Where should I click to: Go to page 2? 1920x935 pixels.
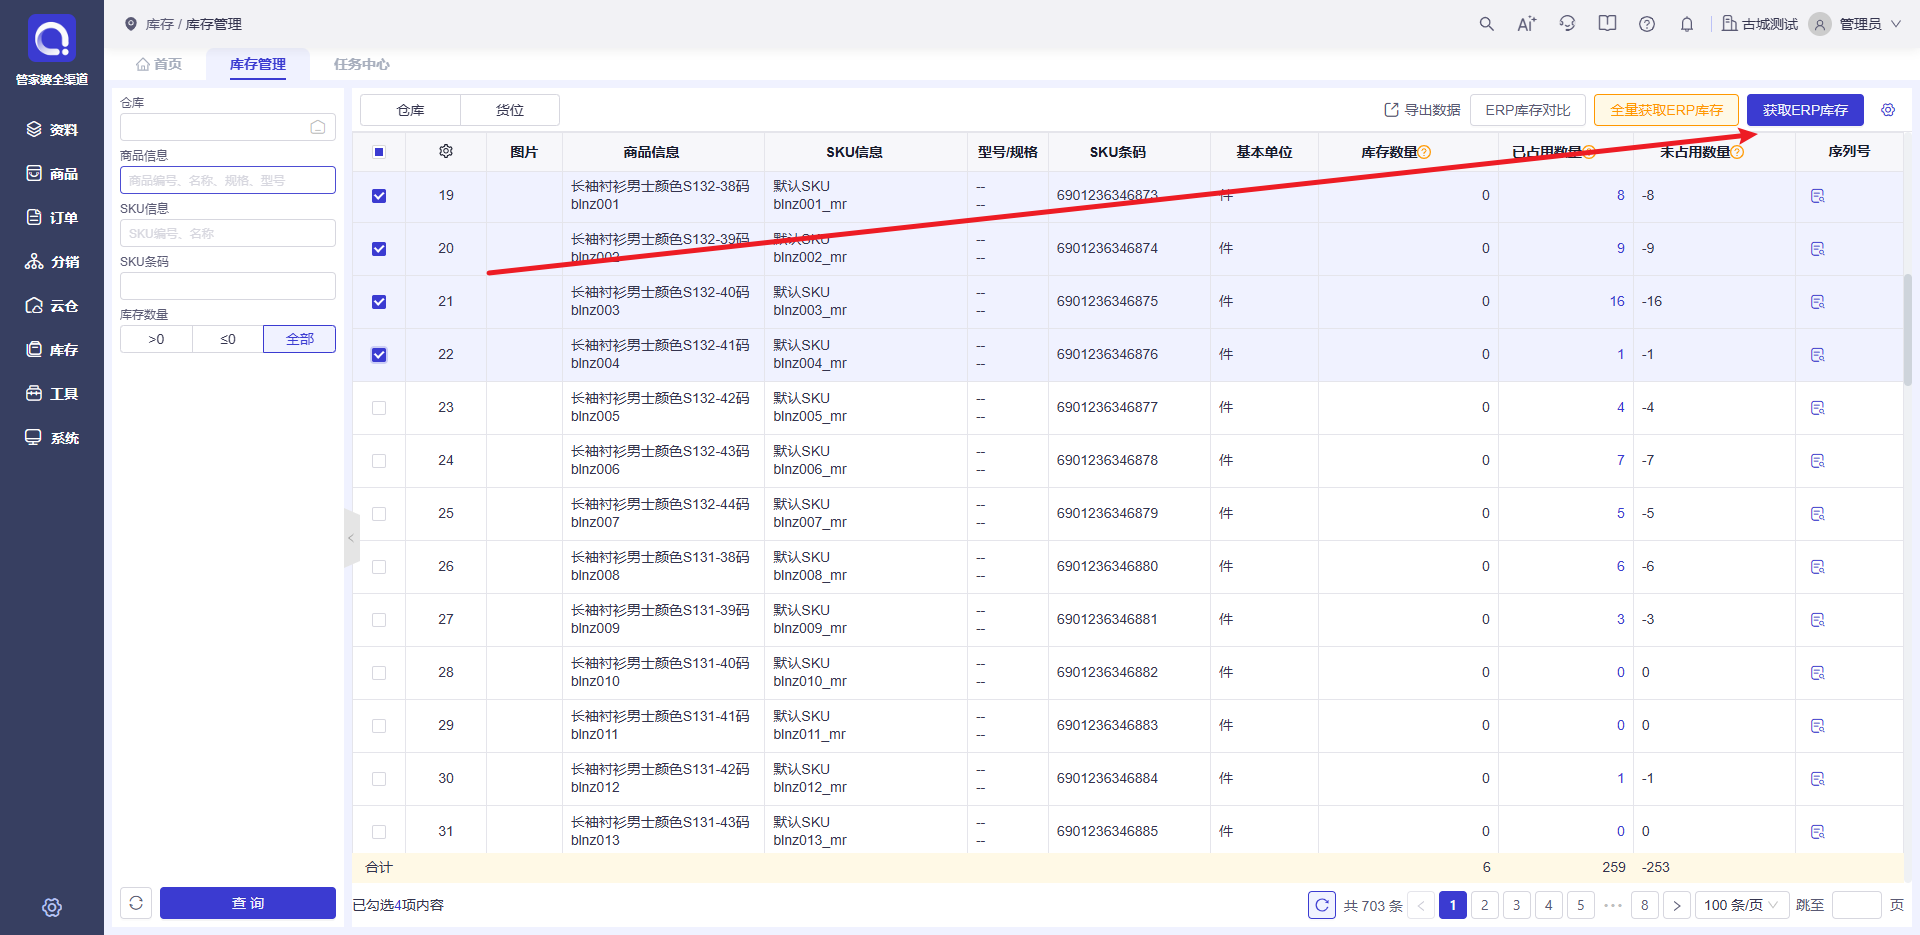tap(1485, 905)
